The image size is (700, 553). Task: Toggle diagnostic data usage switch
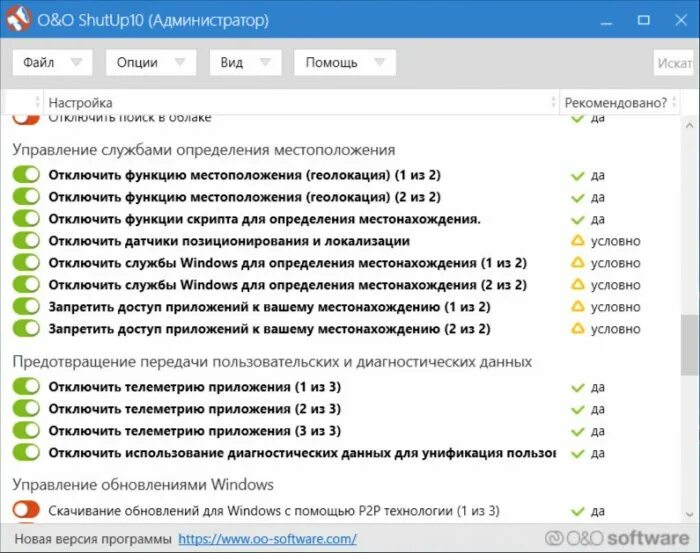click(26, 453)
